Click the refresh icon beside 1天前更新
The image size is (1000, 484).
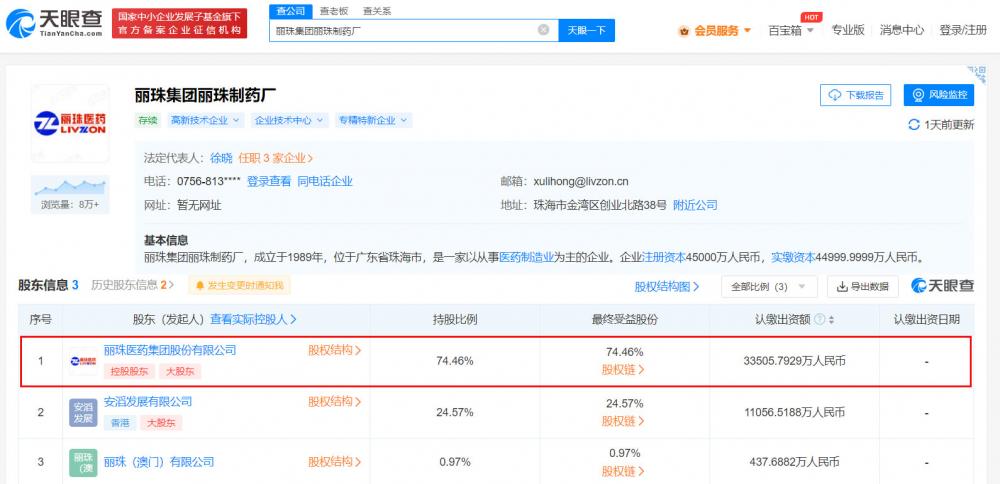[914, 125]
